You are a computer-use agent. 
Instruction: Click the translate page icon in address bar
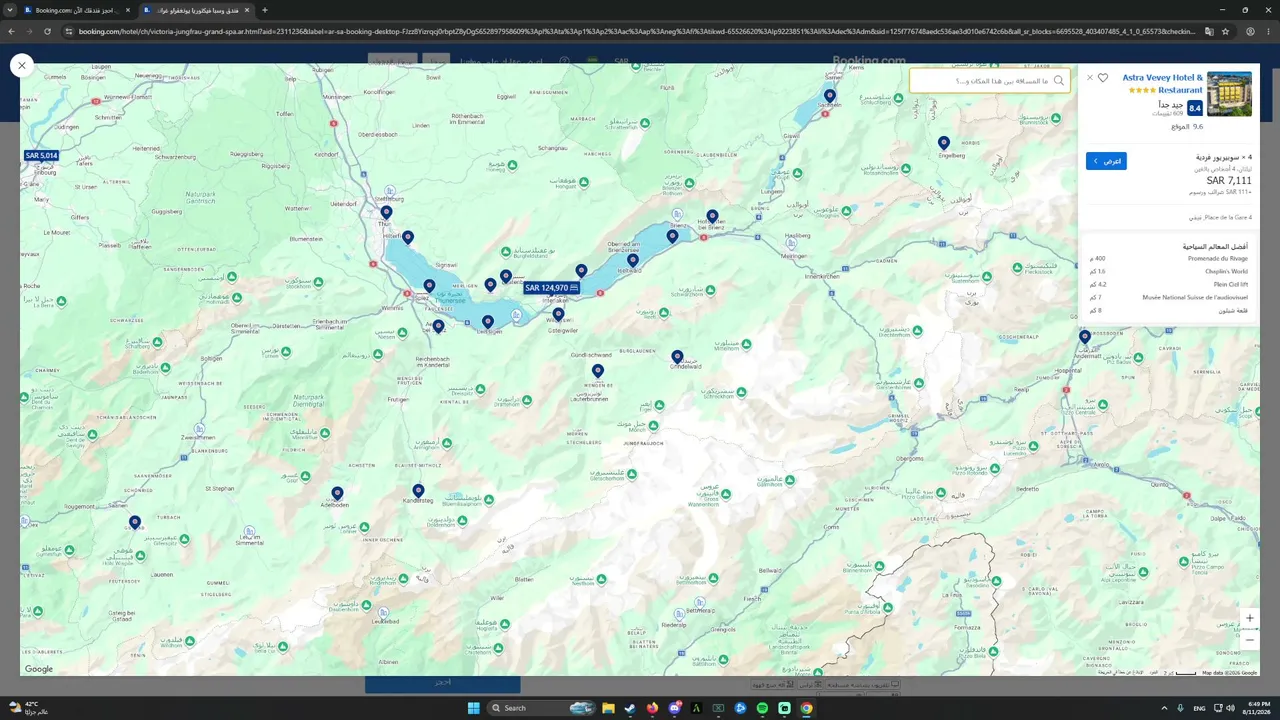[1209, 31]
